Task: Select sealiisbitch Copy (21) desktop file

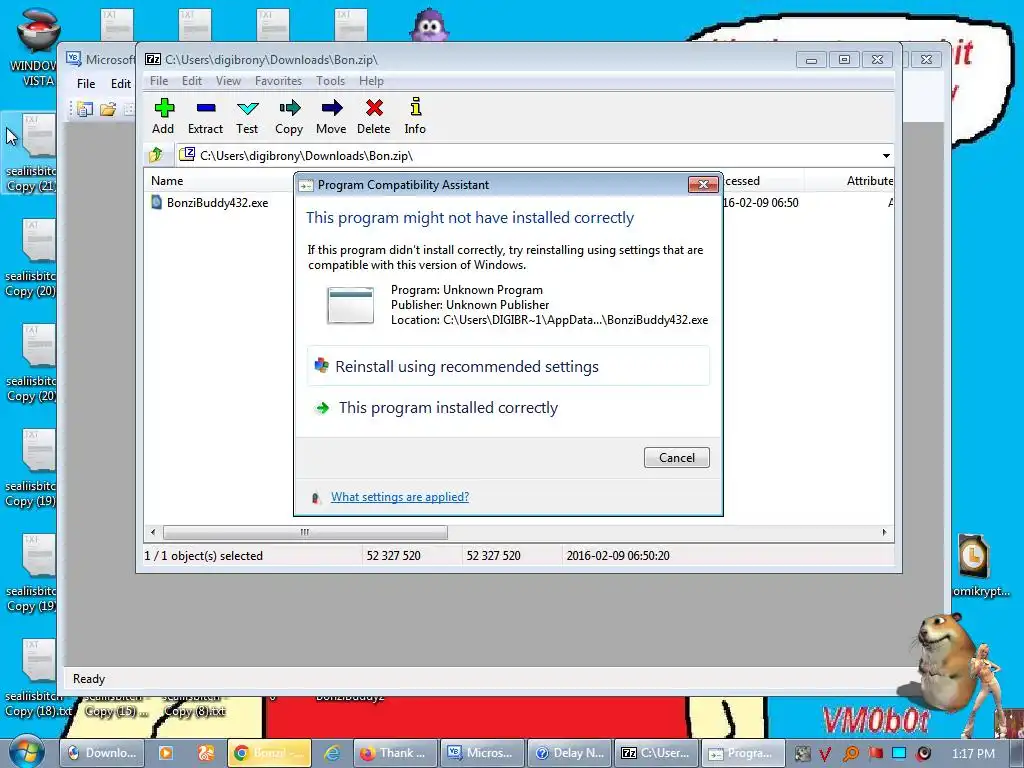Action: (31, 153)
